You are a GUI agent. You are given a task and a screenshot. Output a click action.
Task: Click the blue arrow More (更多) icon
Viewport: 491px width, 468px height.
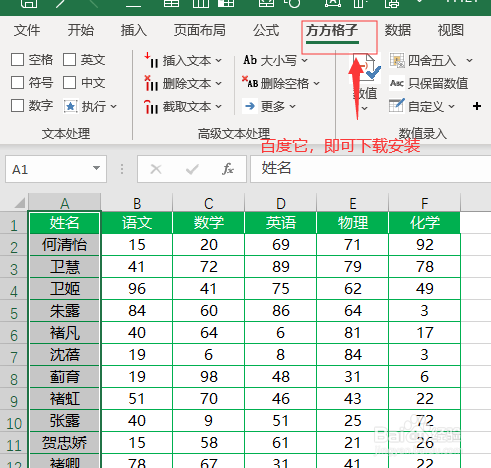[x=250, y=106]
